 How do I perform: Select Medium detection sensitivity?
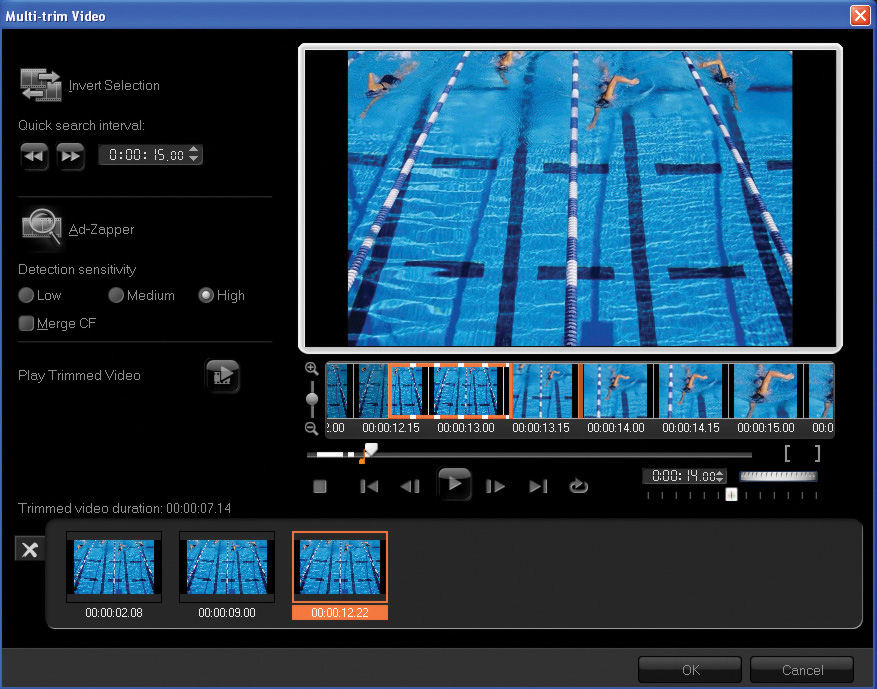tap(116, 295)
